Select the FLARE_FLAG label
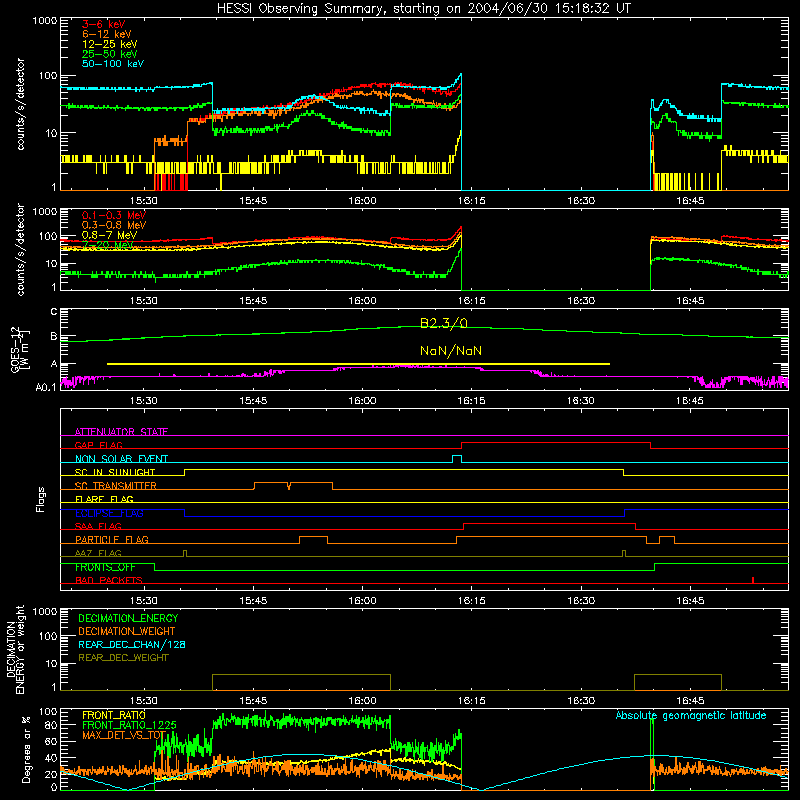 [104, 499]
